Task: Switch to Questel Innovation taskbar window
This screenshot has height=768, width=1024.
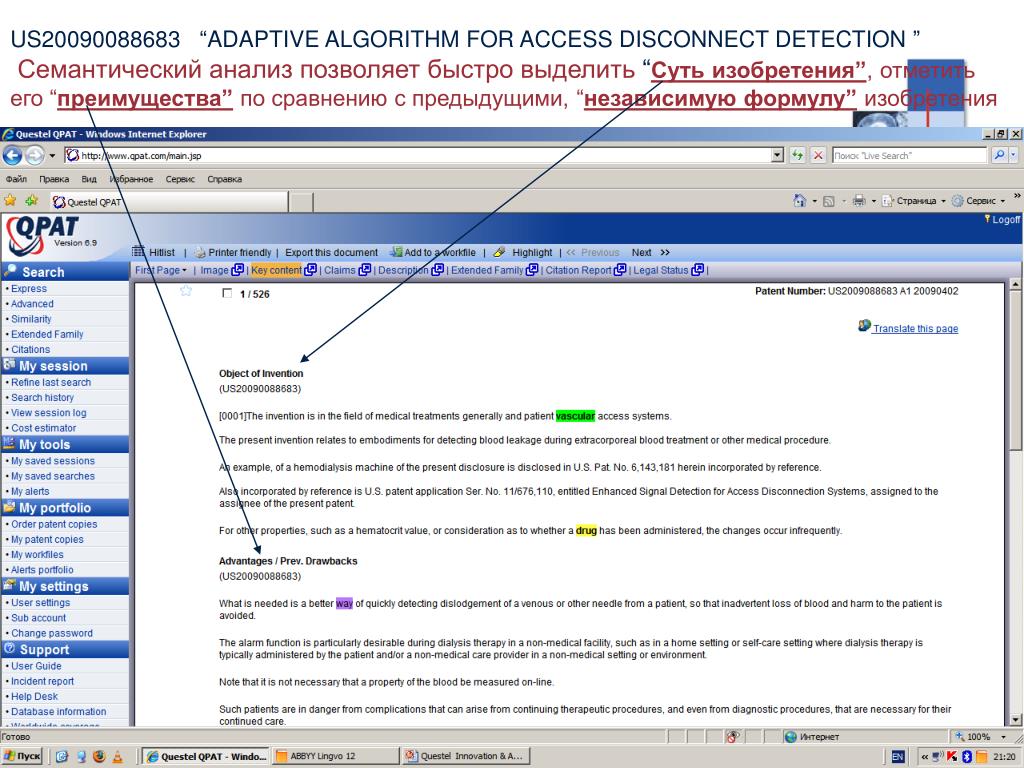Action: (465, 756)
